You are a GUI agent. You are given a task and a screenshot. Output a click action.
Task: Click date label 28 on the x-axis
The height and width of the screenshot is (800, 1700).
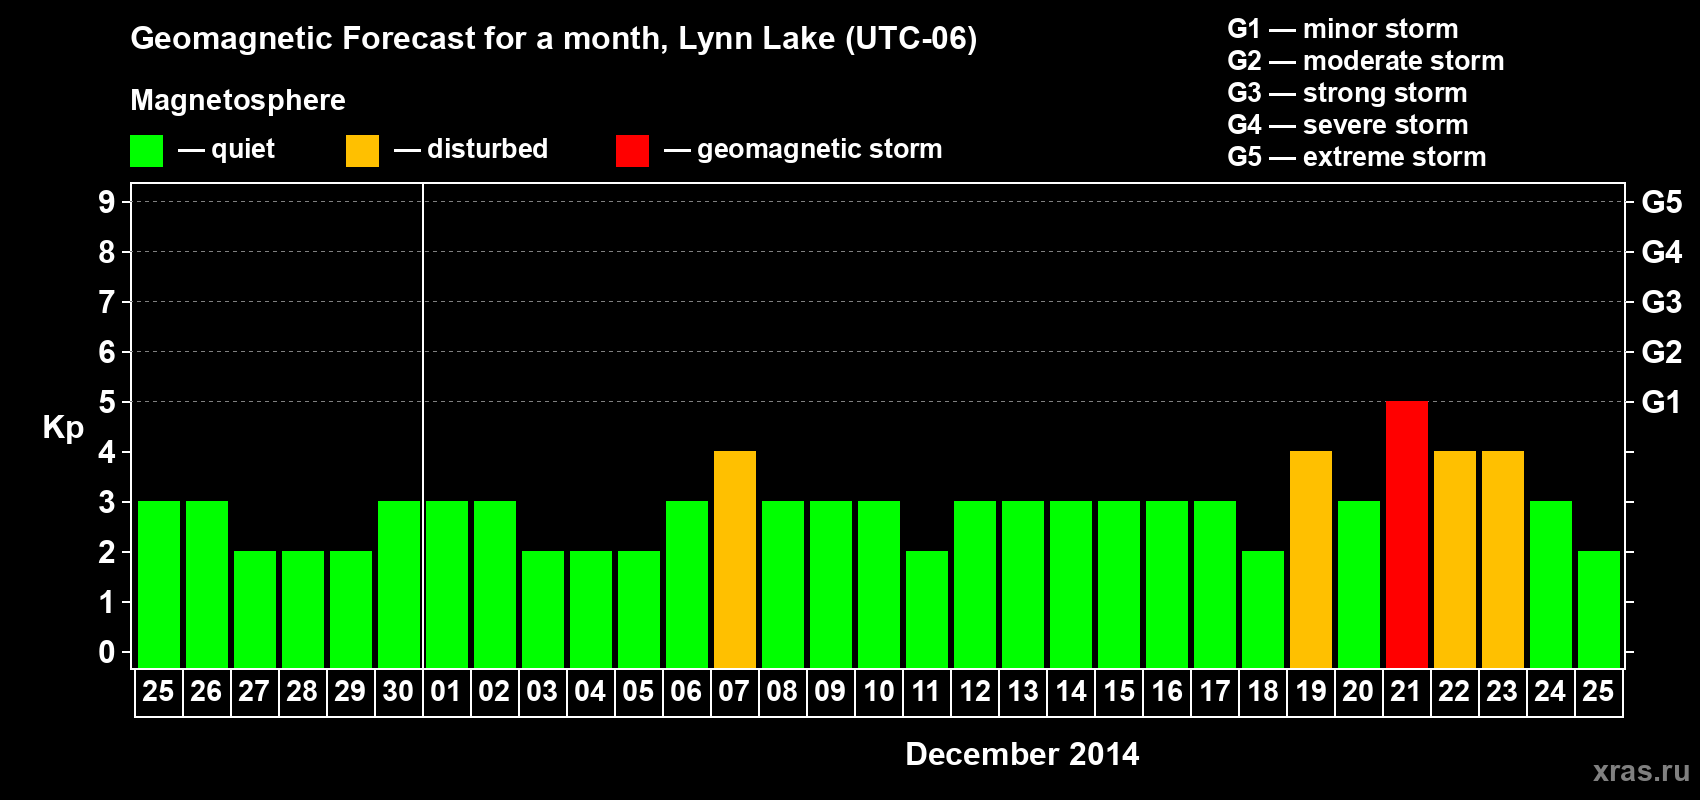302,692
